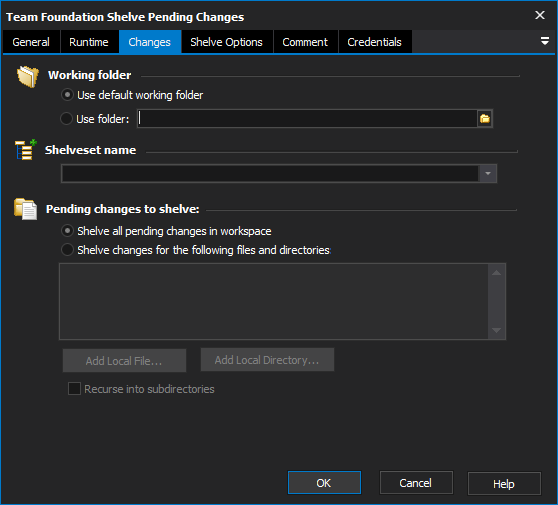The width and height of the screenshot is (558, 505).
Task: Select the Changes tab
Action: [150, 42]
